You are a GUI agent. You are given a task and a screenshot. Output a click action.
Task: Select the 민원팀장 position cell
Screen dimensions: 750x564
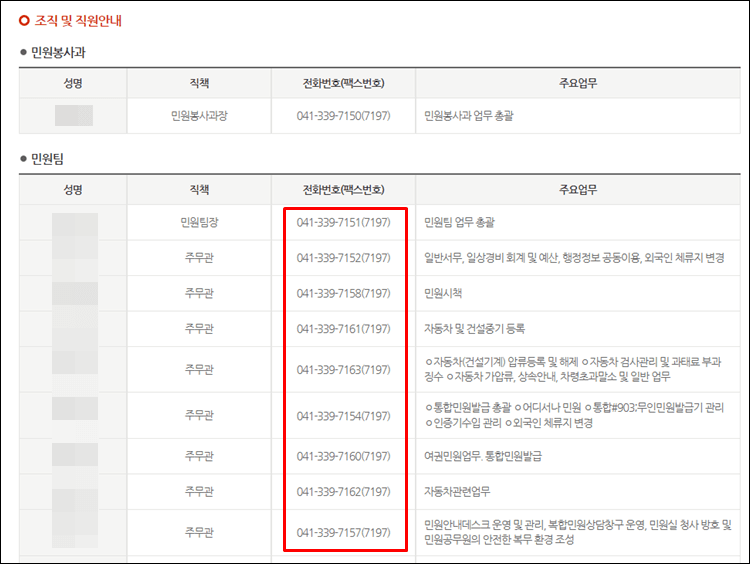click(199, 222)
